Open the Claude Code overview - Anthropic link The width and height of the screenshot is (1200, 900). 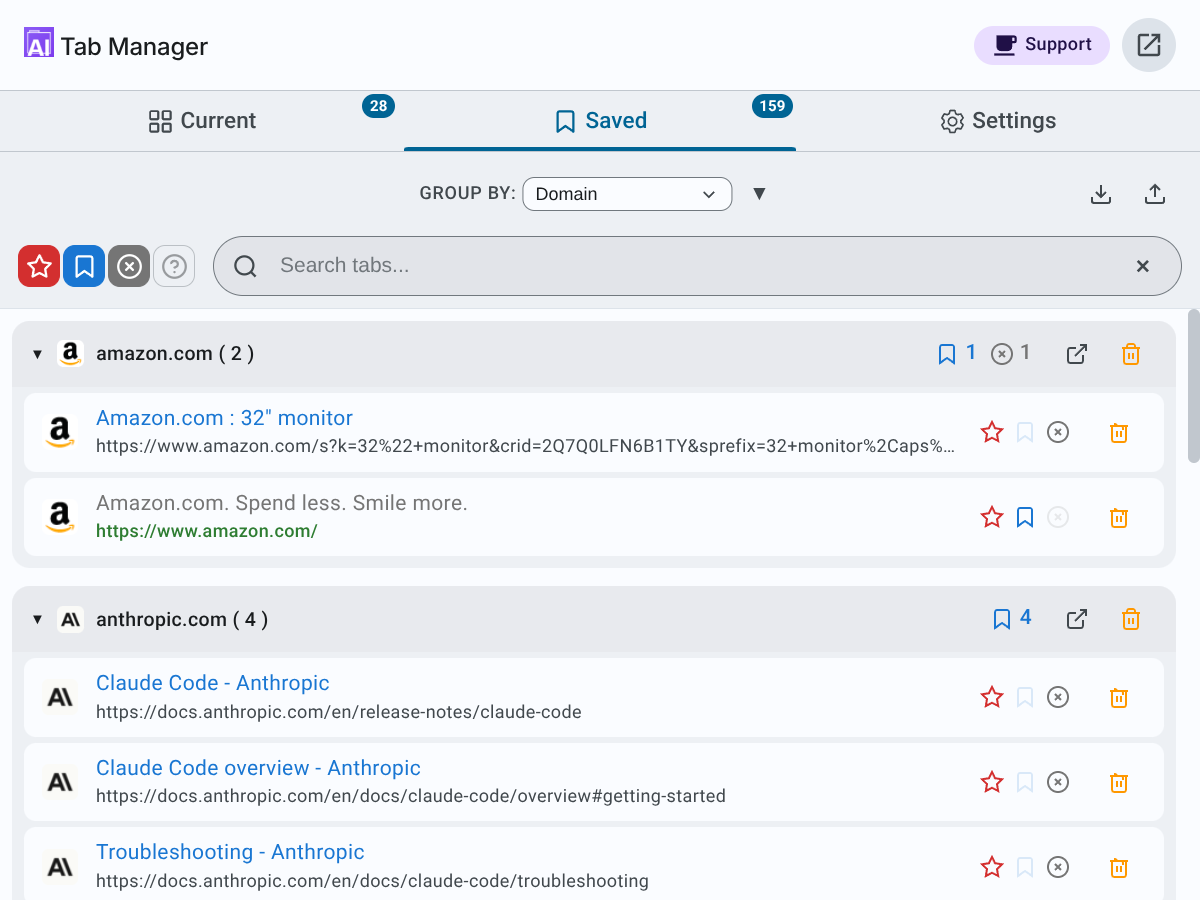pyautogui.click(x=258, y=768)
